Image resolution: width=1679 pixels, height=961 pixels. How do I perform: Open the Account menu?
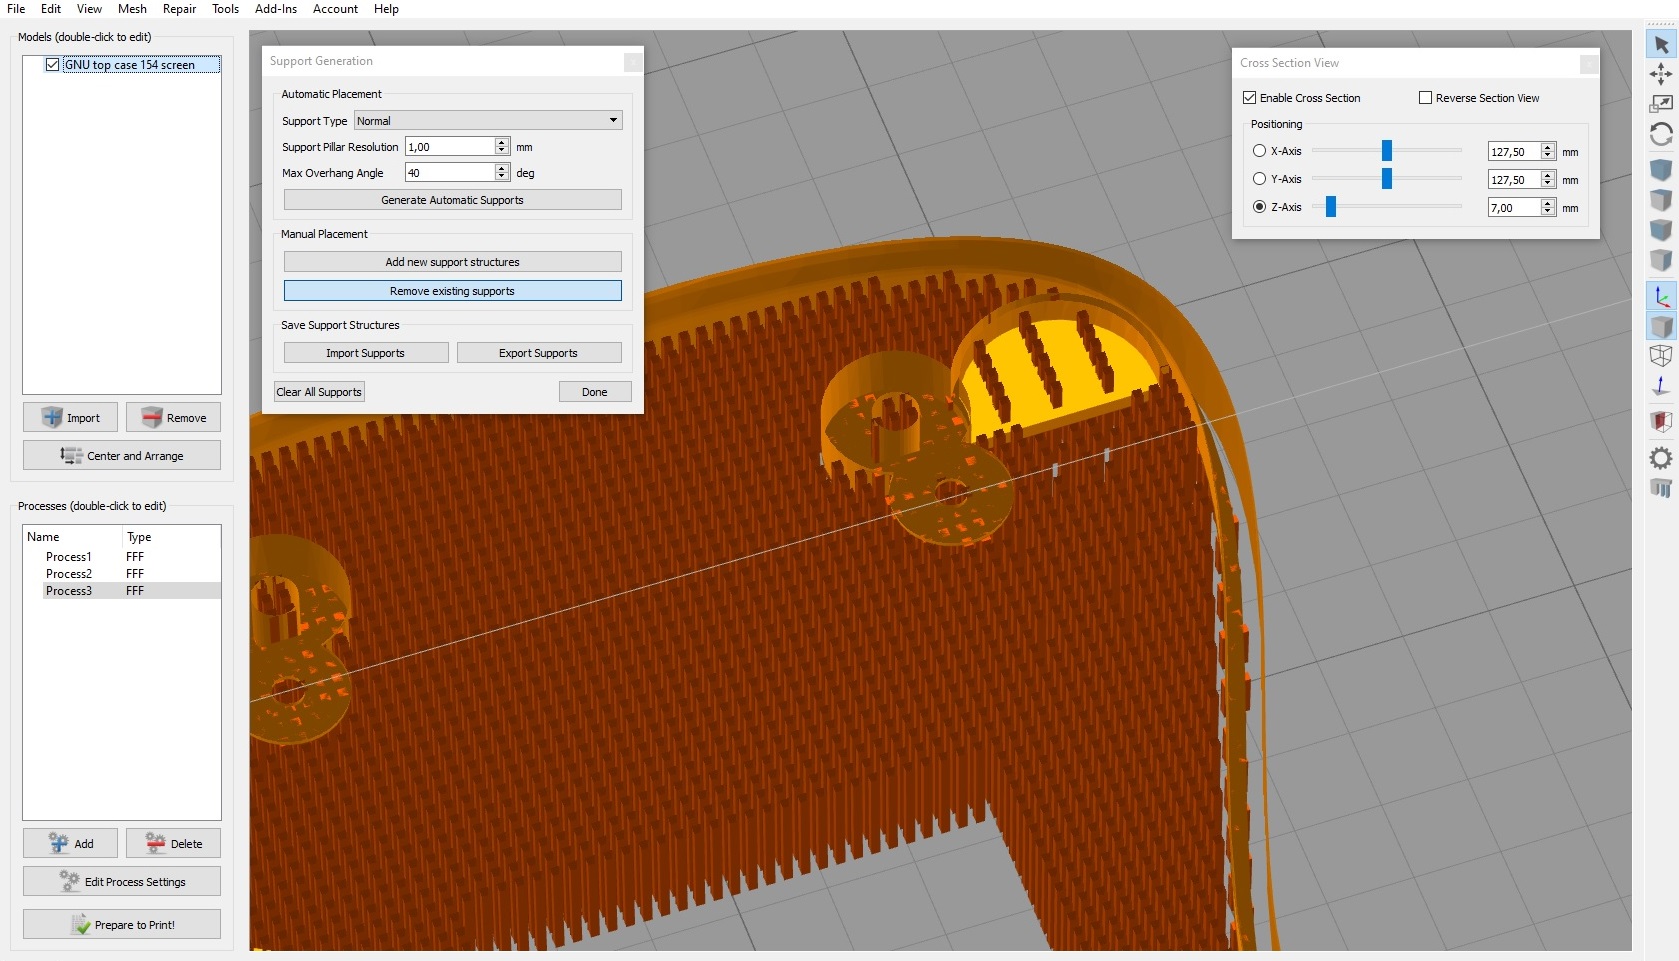point(335,9)
